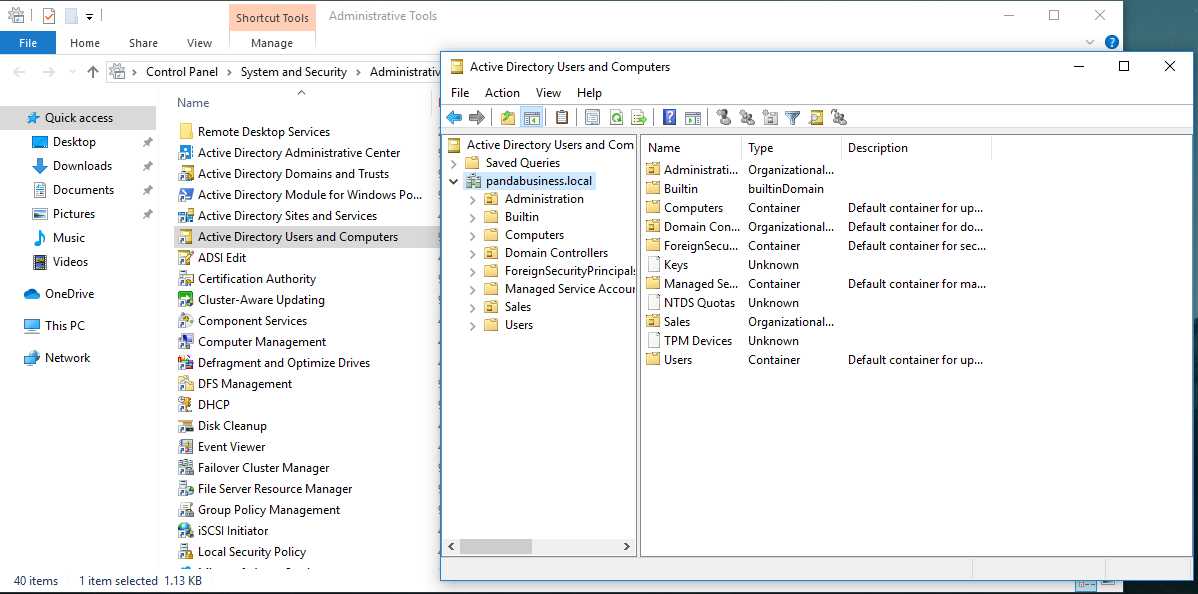Click the tree pane scrollbar left arrow

pos(451,547)
